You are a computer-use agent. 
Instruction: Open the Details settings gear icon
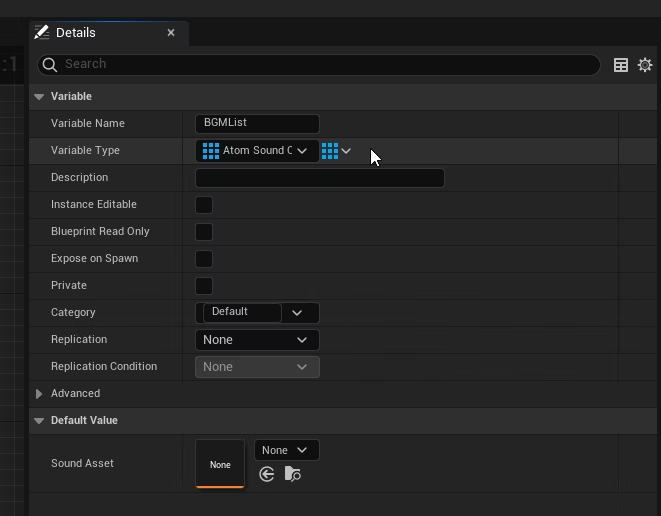pos(645,65)
